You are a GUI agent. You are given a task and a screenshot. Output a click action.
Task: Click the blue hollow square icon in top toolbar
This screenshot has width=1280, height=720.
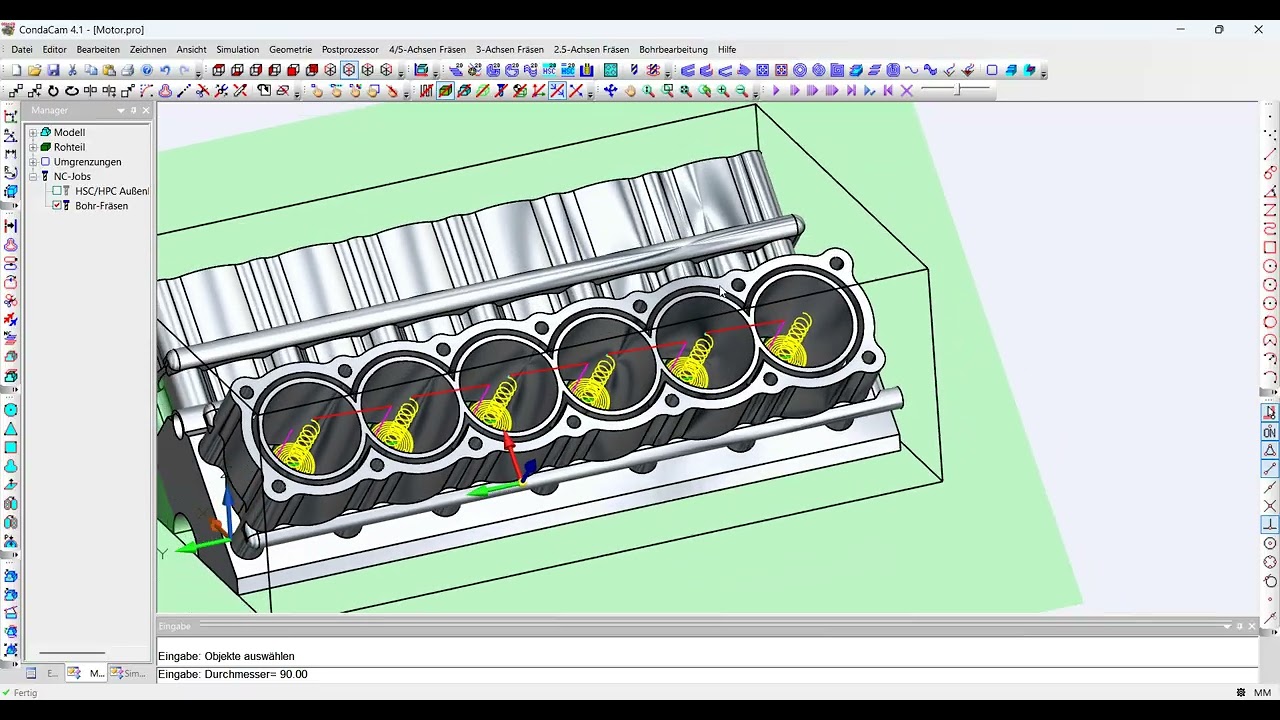[992, 70]
